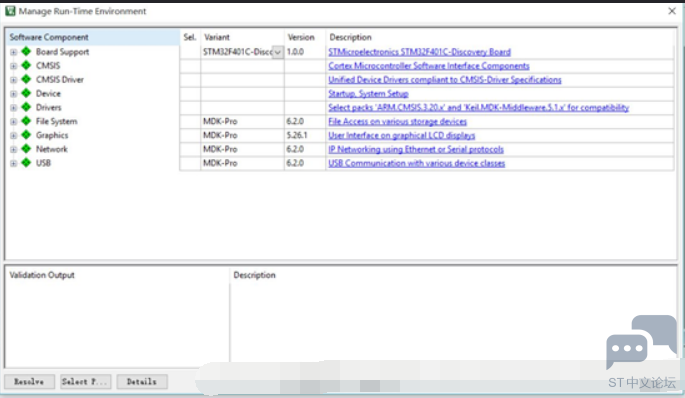
Task: Click the green diamond icon beside Graphics
Action: pyautogui.click(x=26, y=135)
